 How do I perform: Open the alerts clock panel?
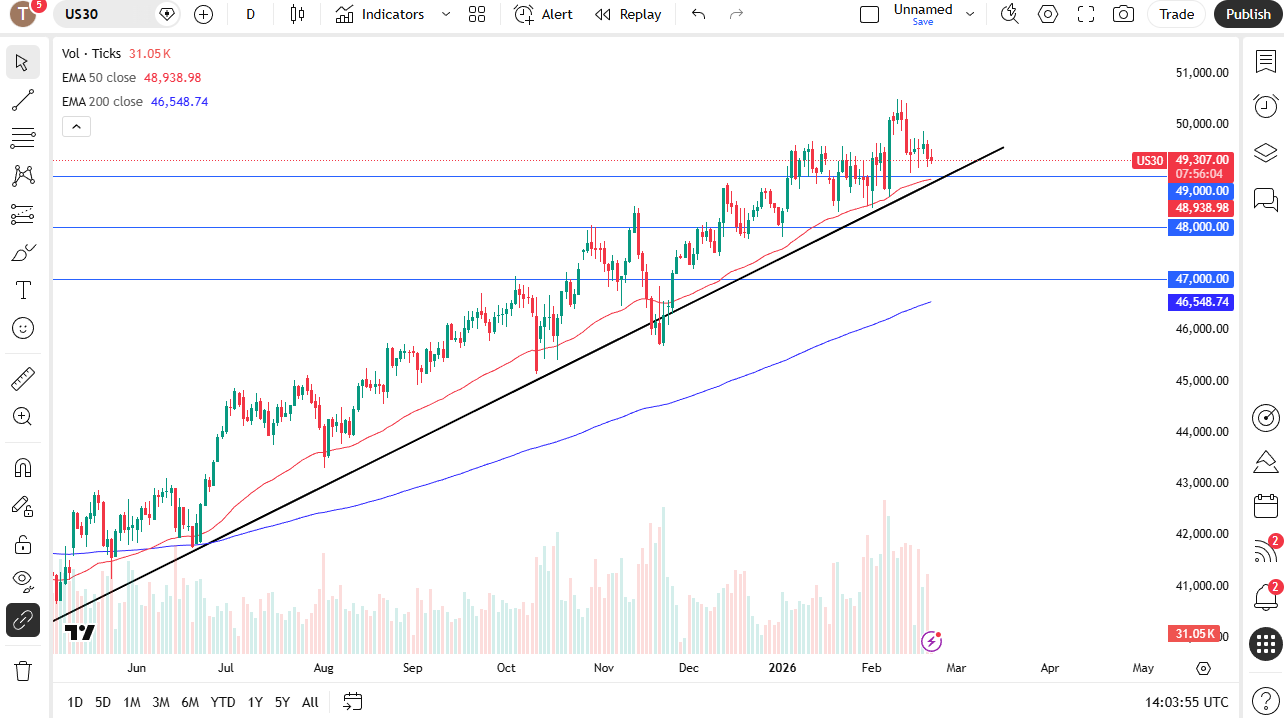[1266, 106]
